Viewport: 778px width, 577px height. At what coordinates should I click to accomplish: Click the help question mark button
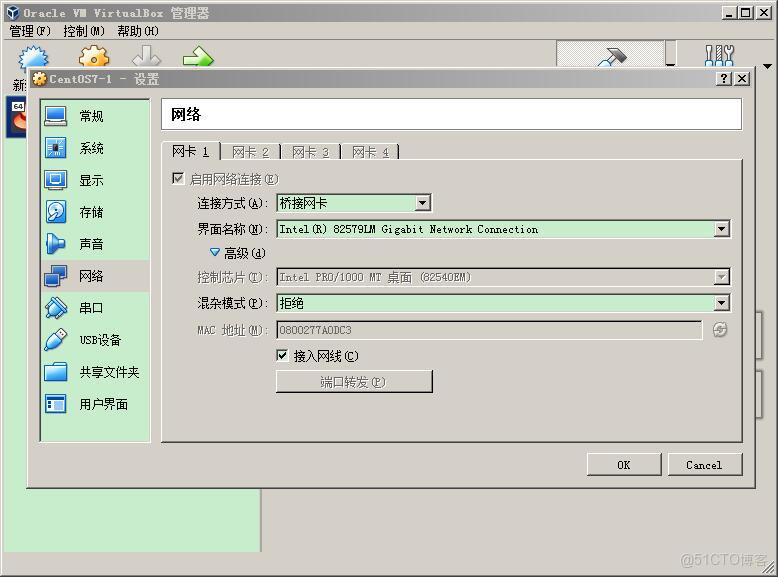point(724,78)
